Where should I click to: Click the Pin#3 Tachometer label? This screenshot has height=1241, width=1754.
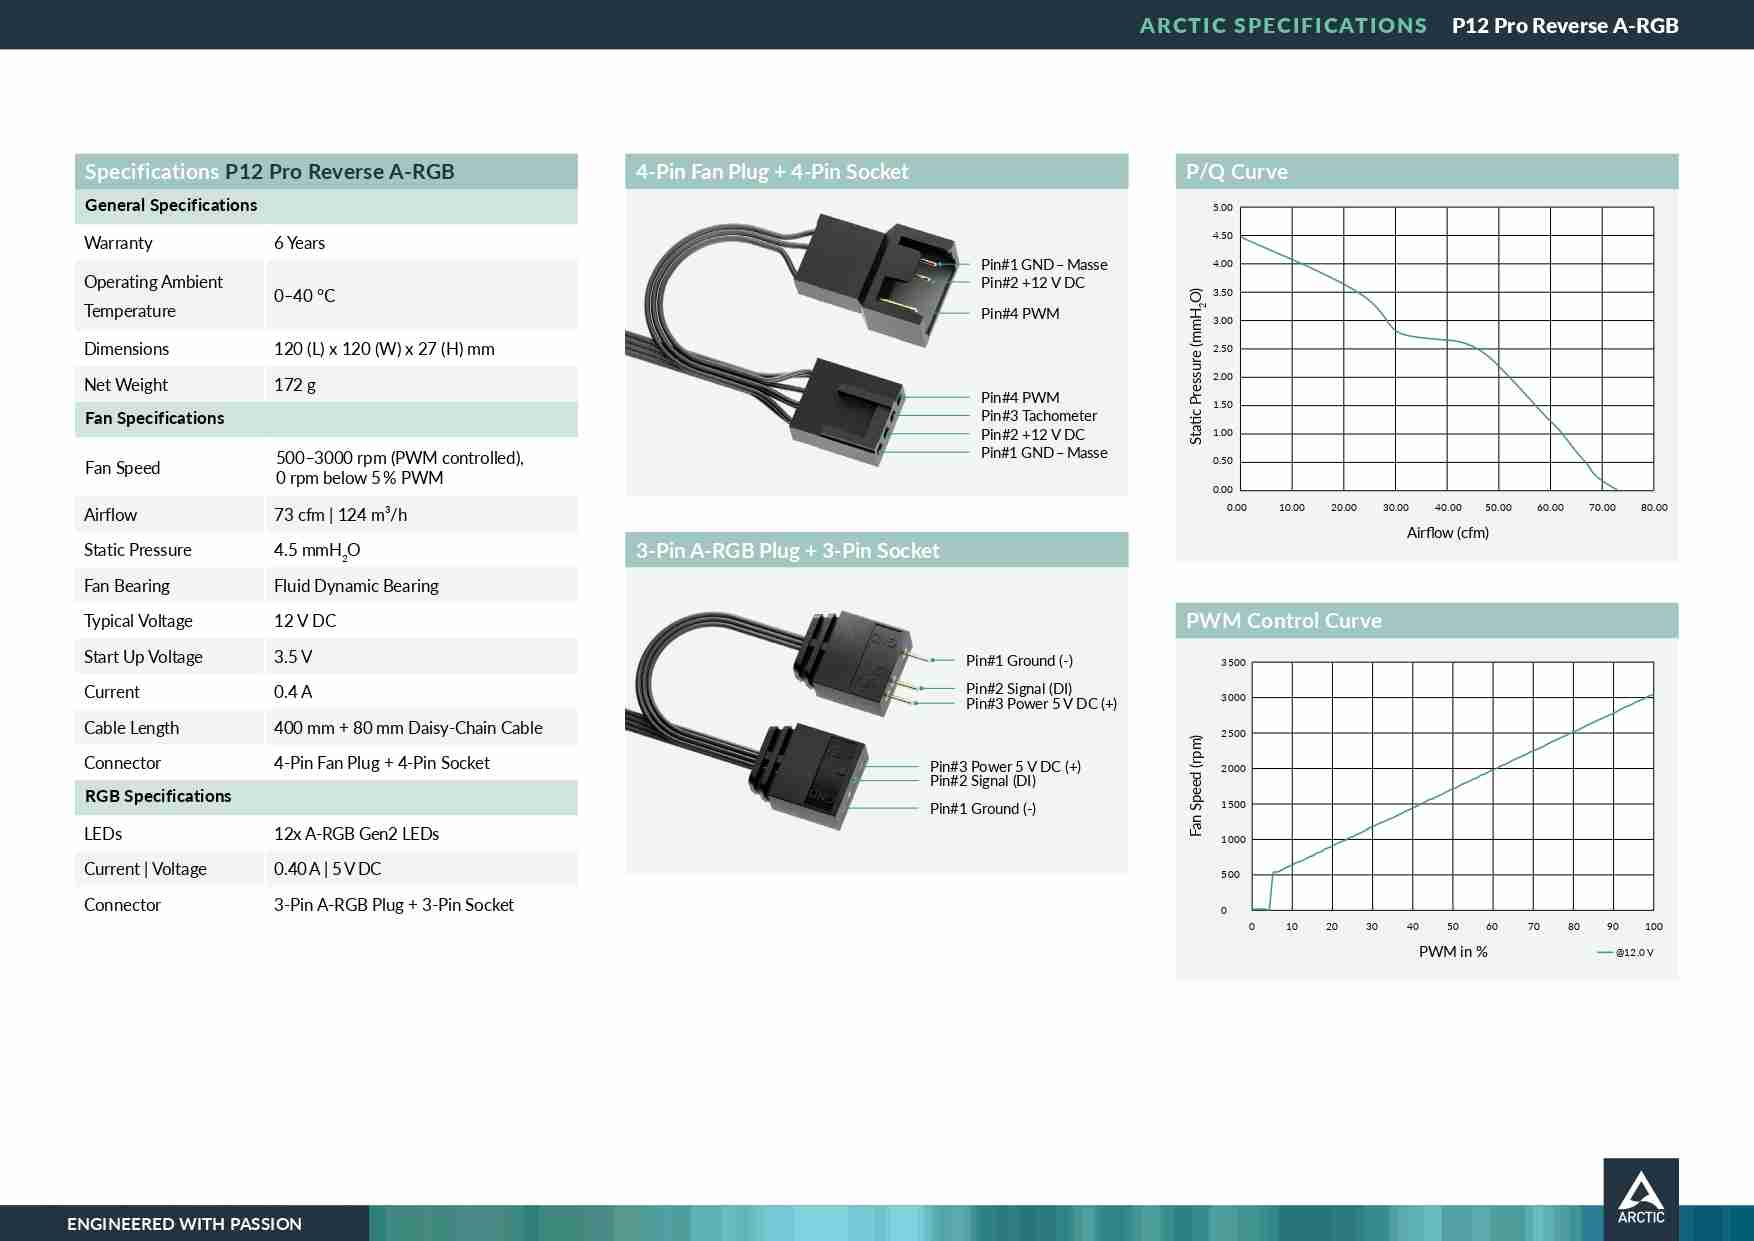(x=1038, y=416)
